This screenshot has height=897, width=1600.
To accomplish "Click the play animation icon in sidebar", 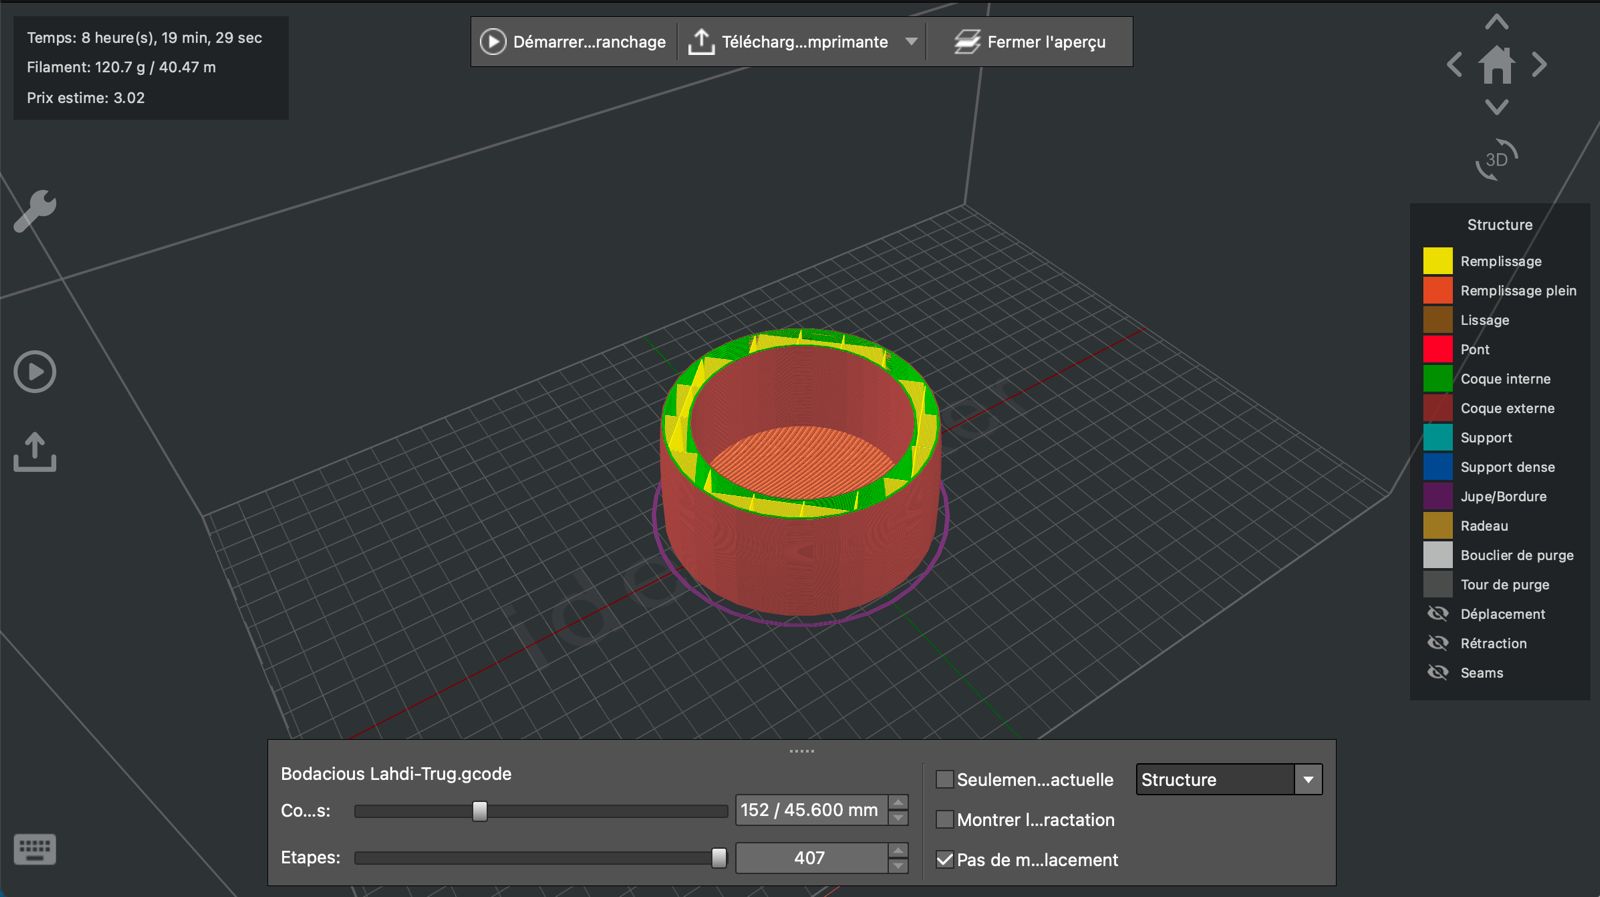I will [35, 372].
